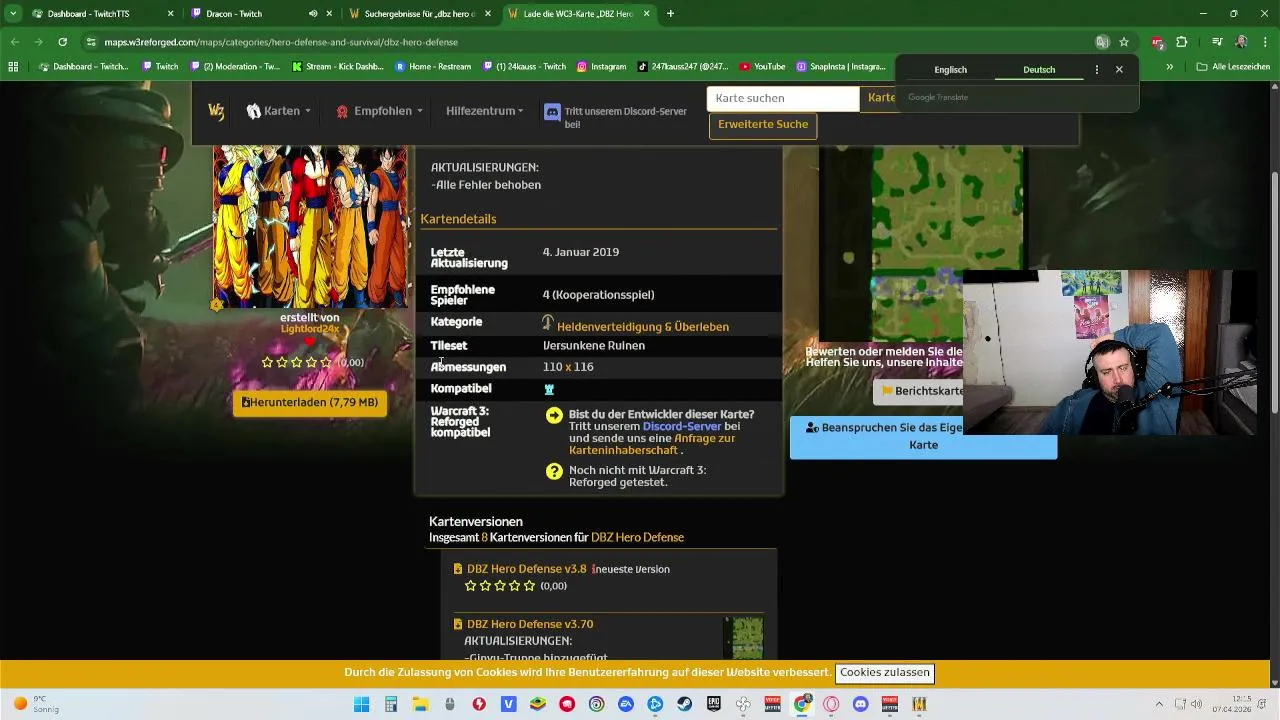This screenshot has height=720, width=1280.
Task: Close the Google Translate popup
Action: pyautogui.click(x=1119, y=70)
